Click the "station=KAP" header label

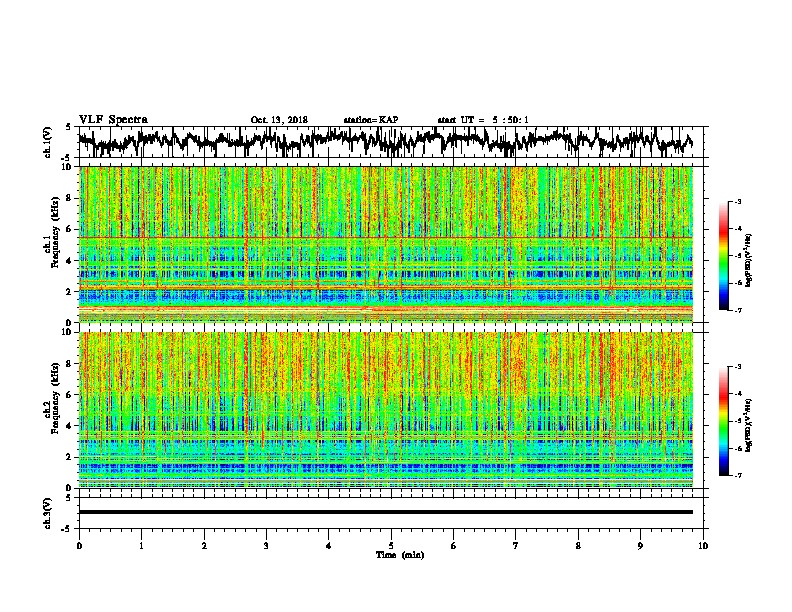click(371, 120)
